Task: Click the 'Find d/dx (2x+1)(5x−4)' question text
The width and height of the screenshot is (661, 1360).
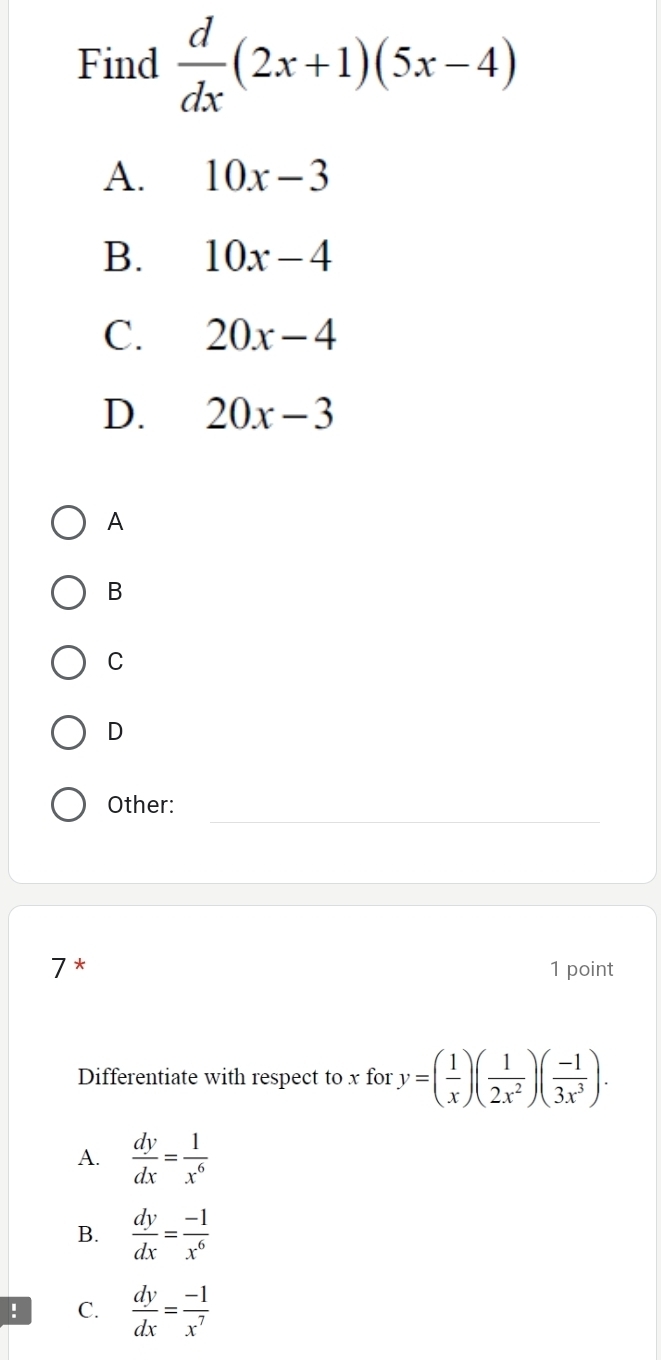Action: point(300,69)
